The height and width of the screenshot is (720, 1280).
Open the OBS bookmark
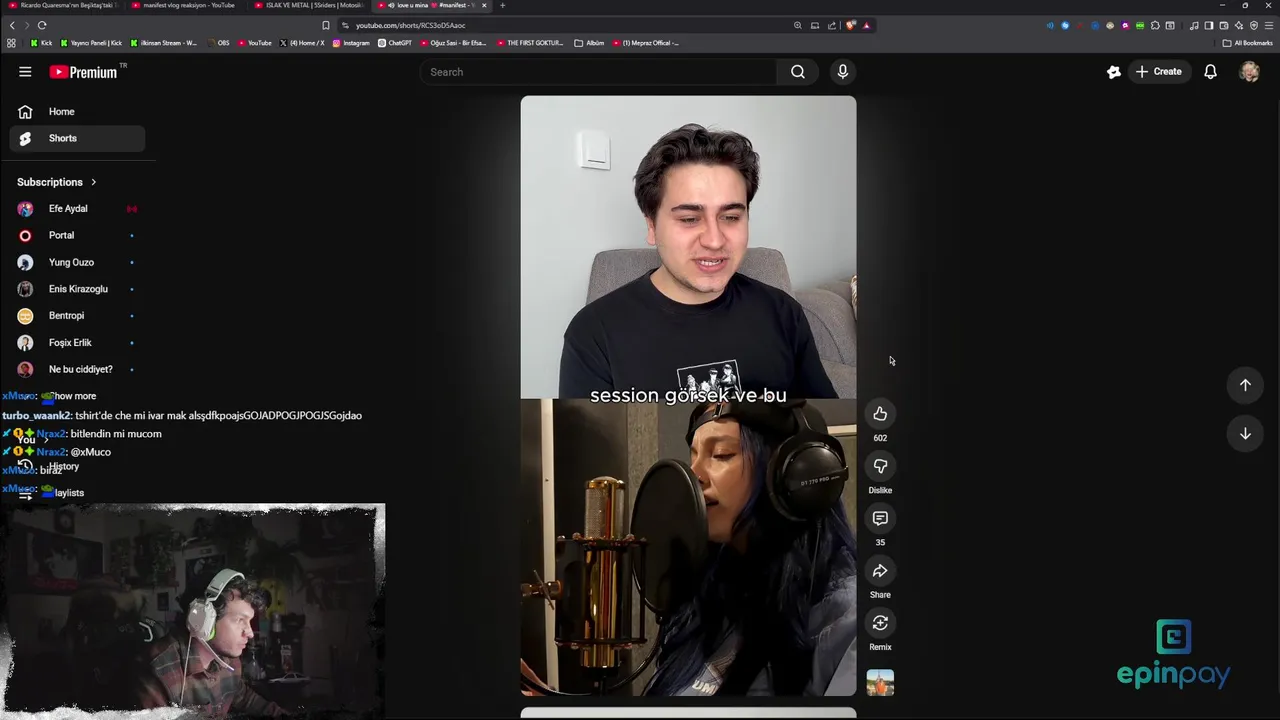[x=217, y=43]
